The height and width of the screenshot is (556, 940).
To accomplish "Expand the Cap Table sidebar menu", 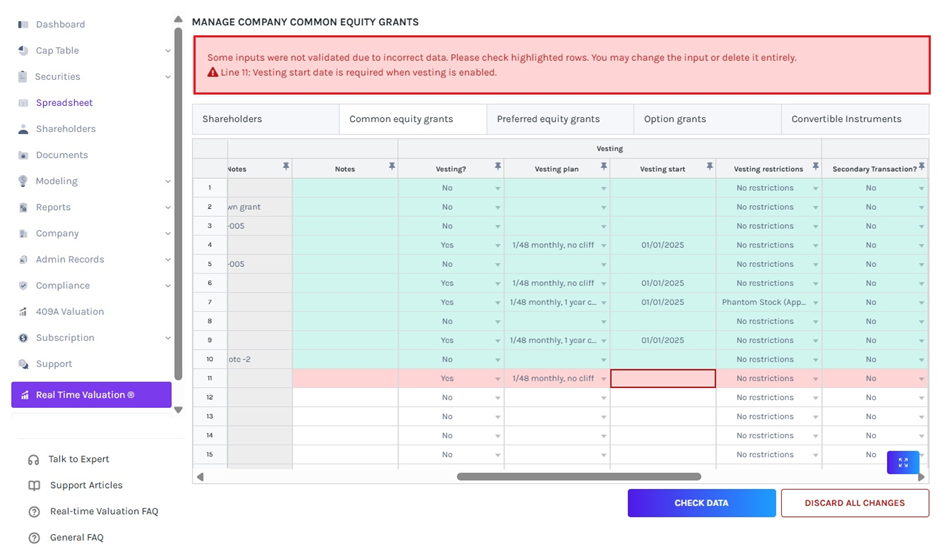I will [167, 51].
